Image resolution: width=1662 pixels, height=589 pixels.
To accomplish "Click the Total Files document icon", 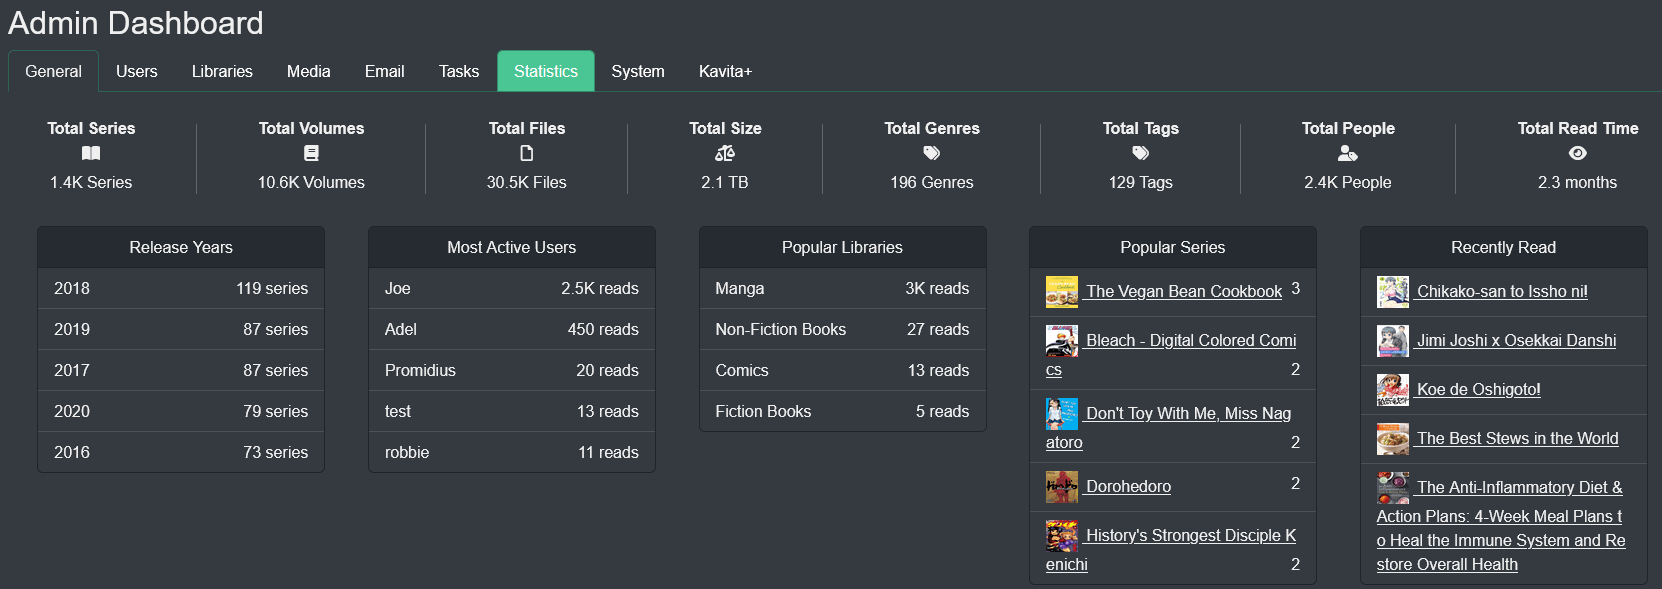I will tap(526, 153).
